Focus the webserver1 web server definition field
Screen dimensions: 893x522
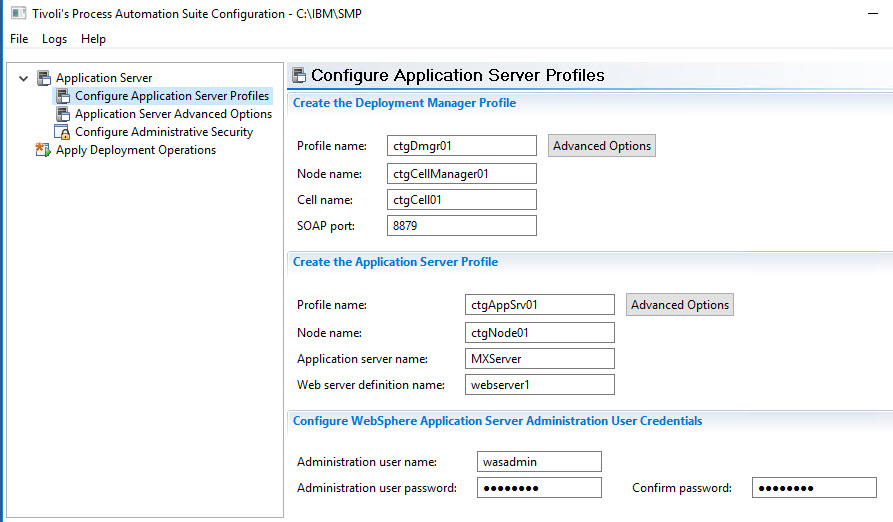coord(540,384)
